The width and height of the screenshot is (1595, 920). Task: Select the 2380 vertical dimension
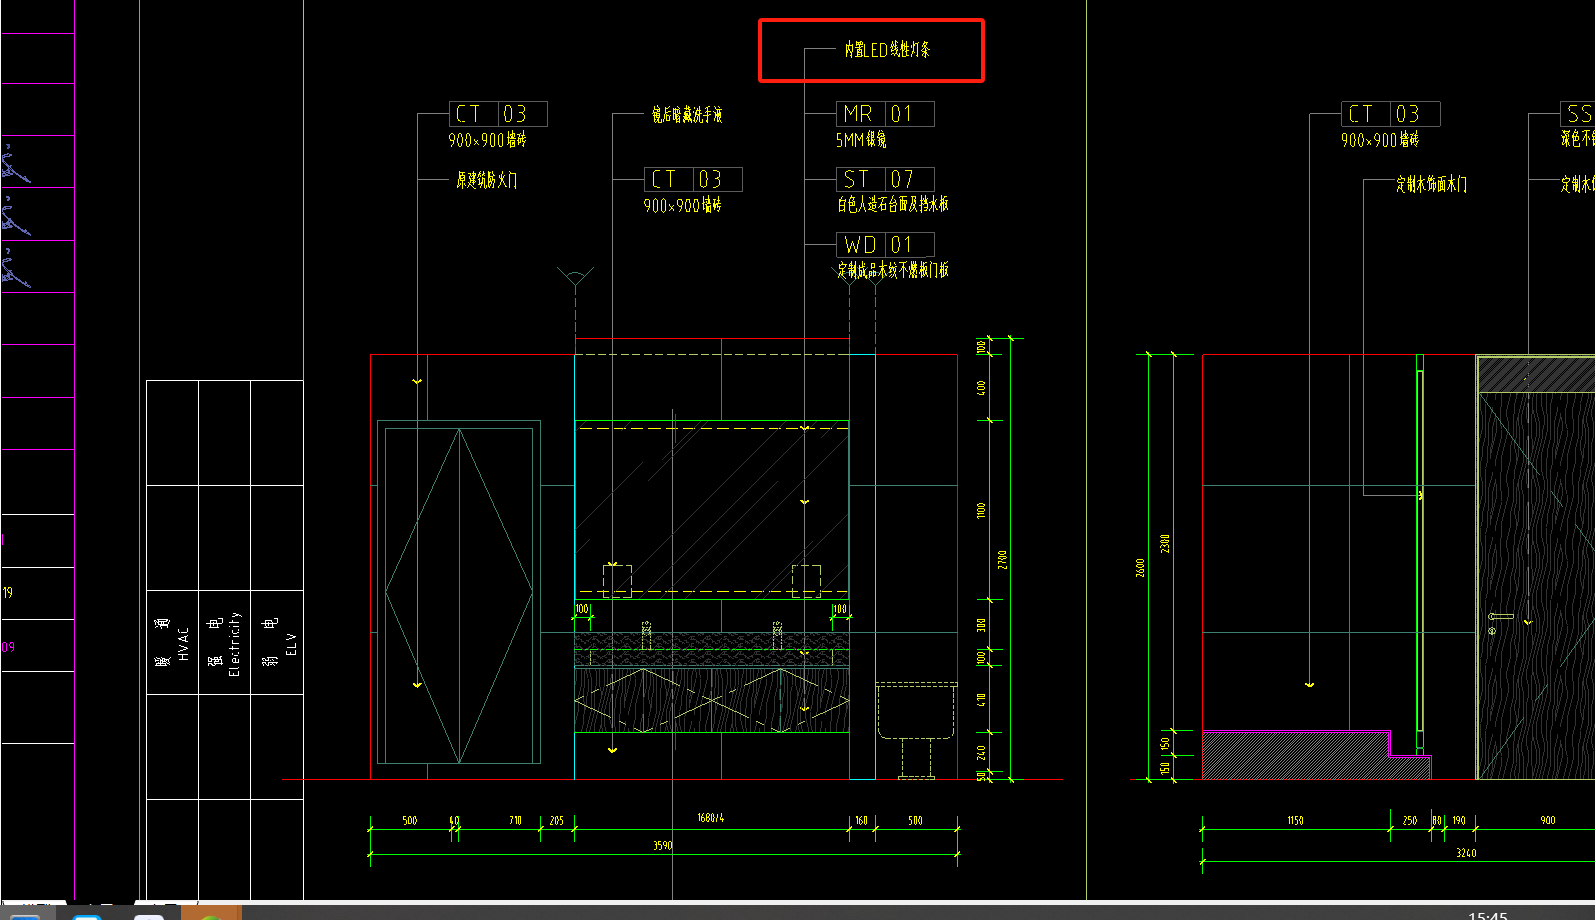coord(1165,544)
